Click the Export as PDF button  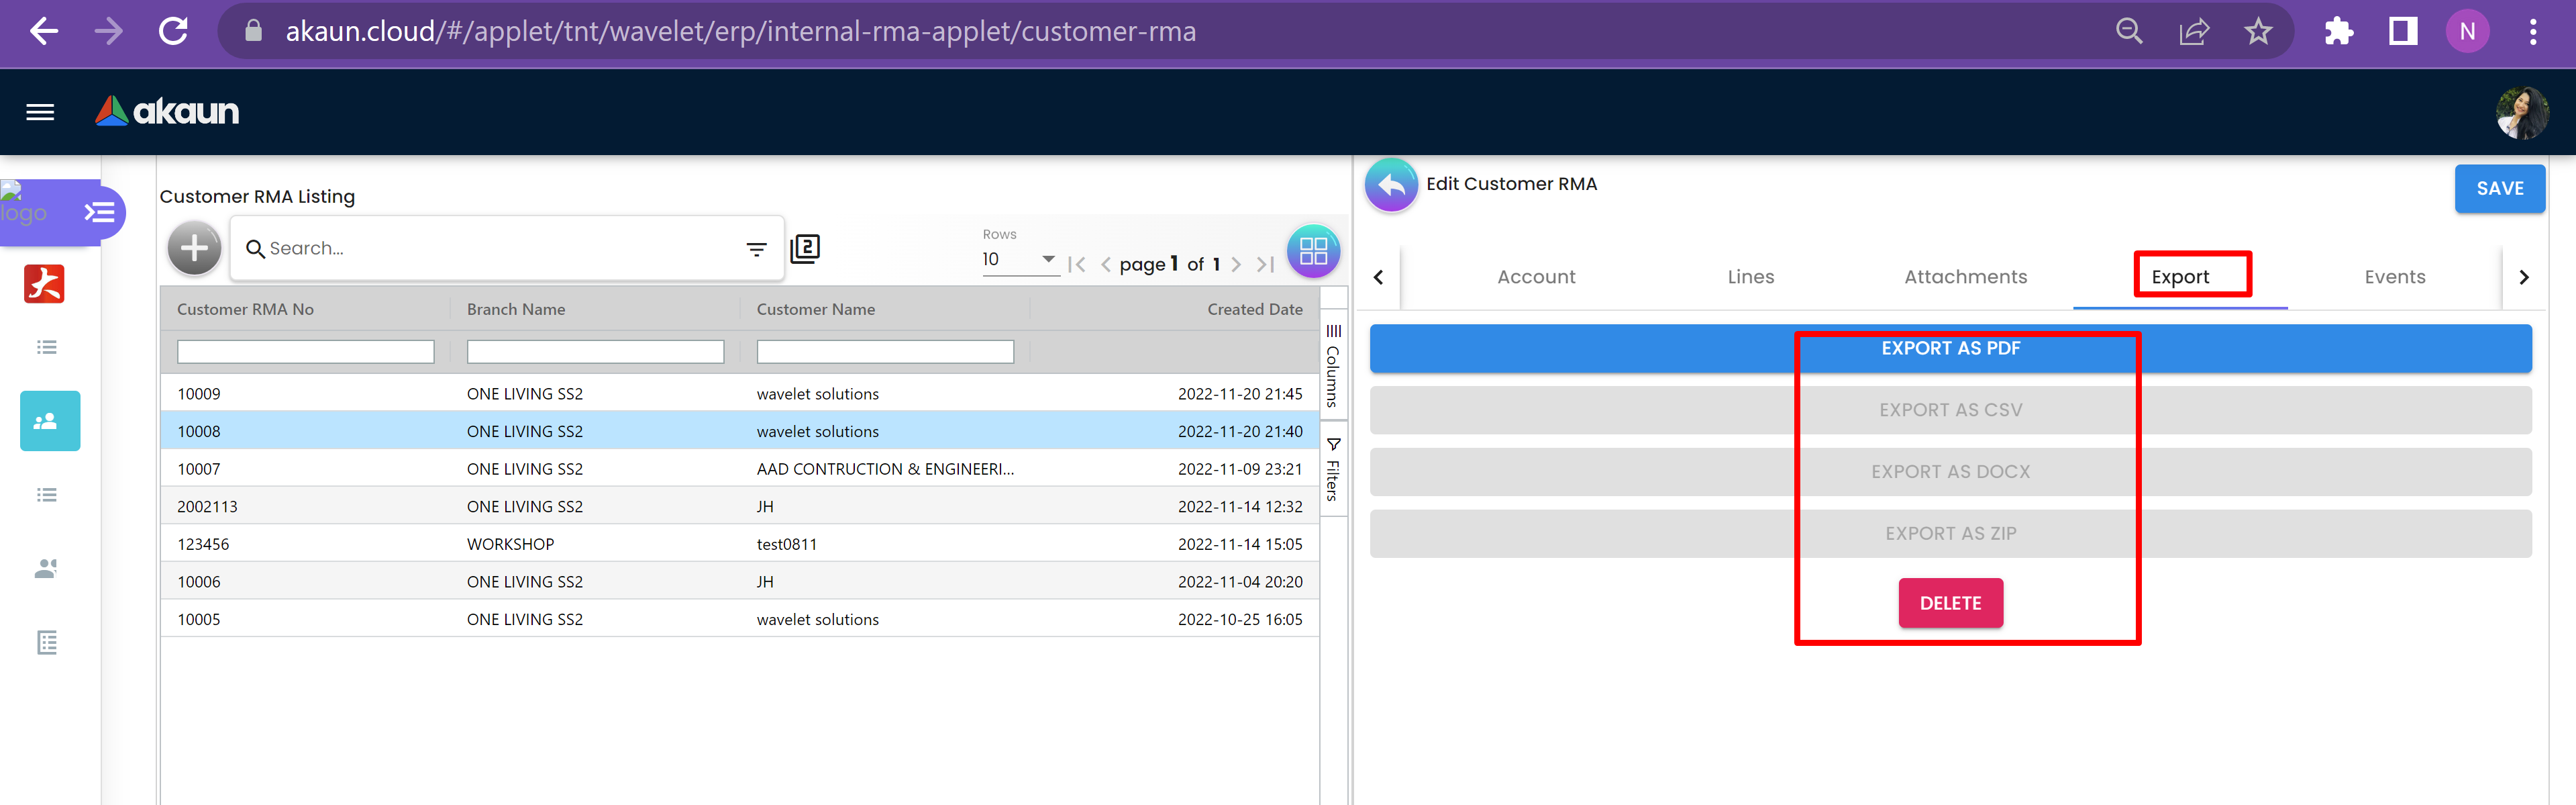1950,349
